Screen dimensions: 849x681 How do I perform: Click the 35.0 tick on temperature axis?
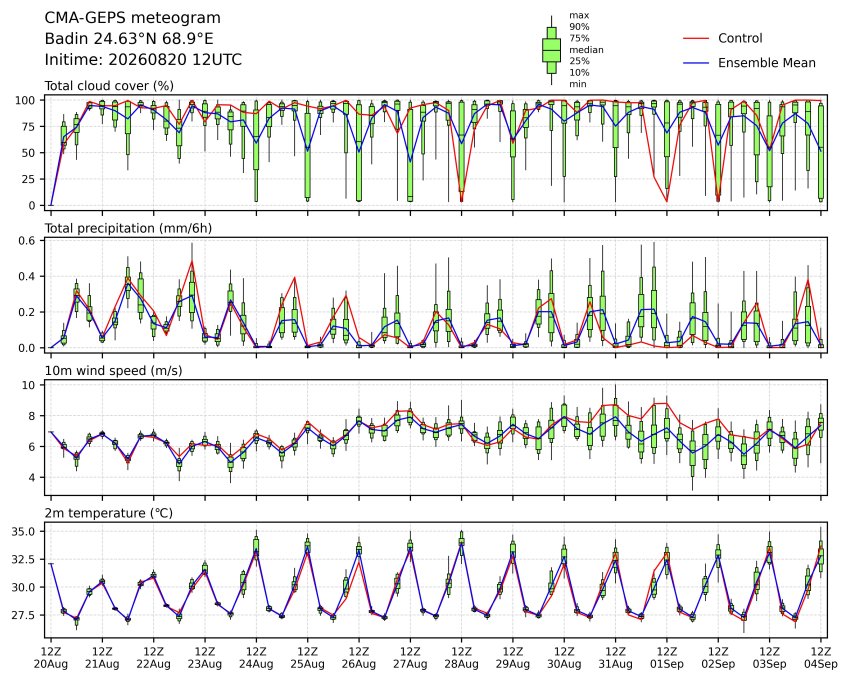click(23, 532)
